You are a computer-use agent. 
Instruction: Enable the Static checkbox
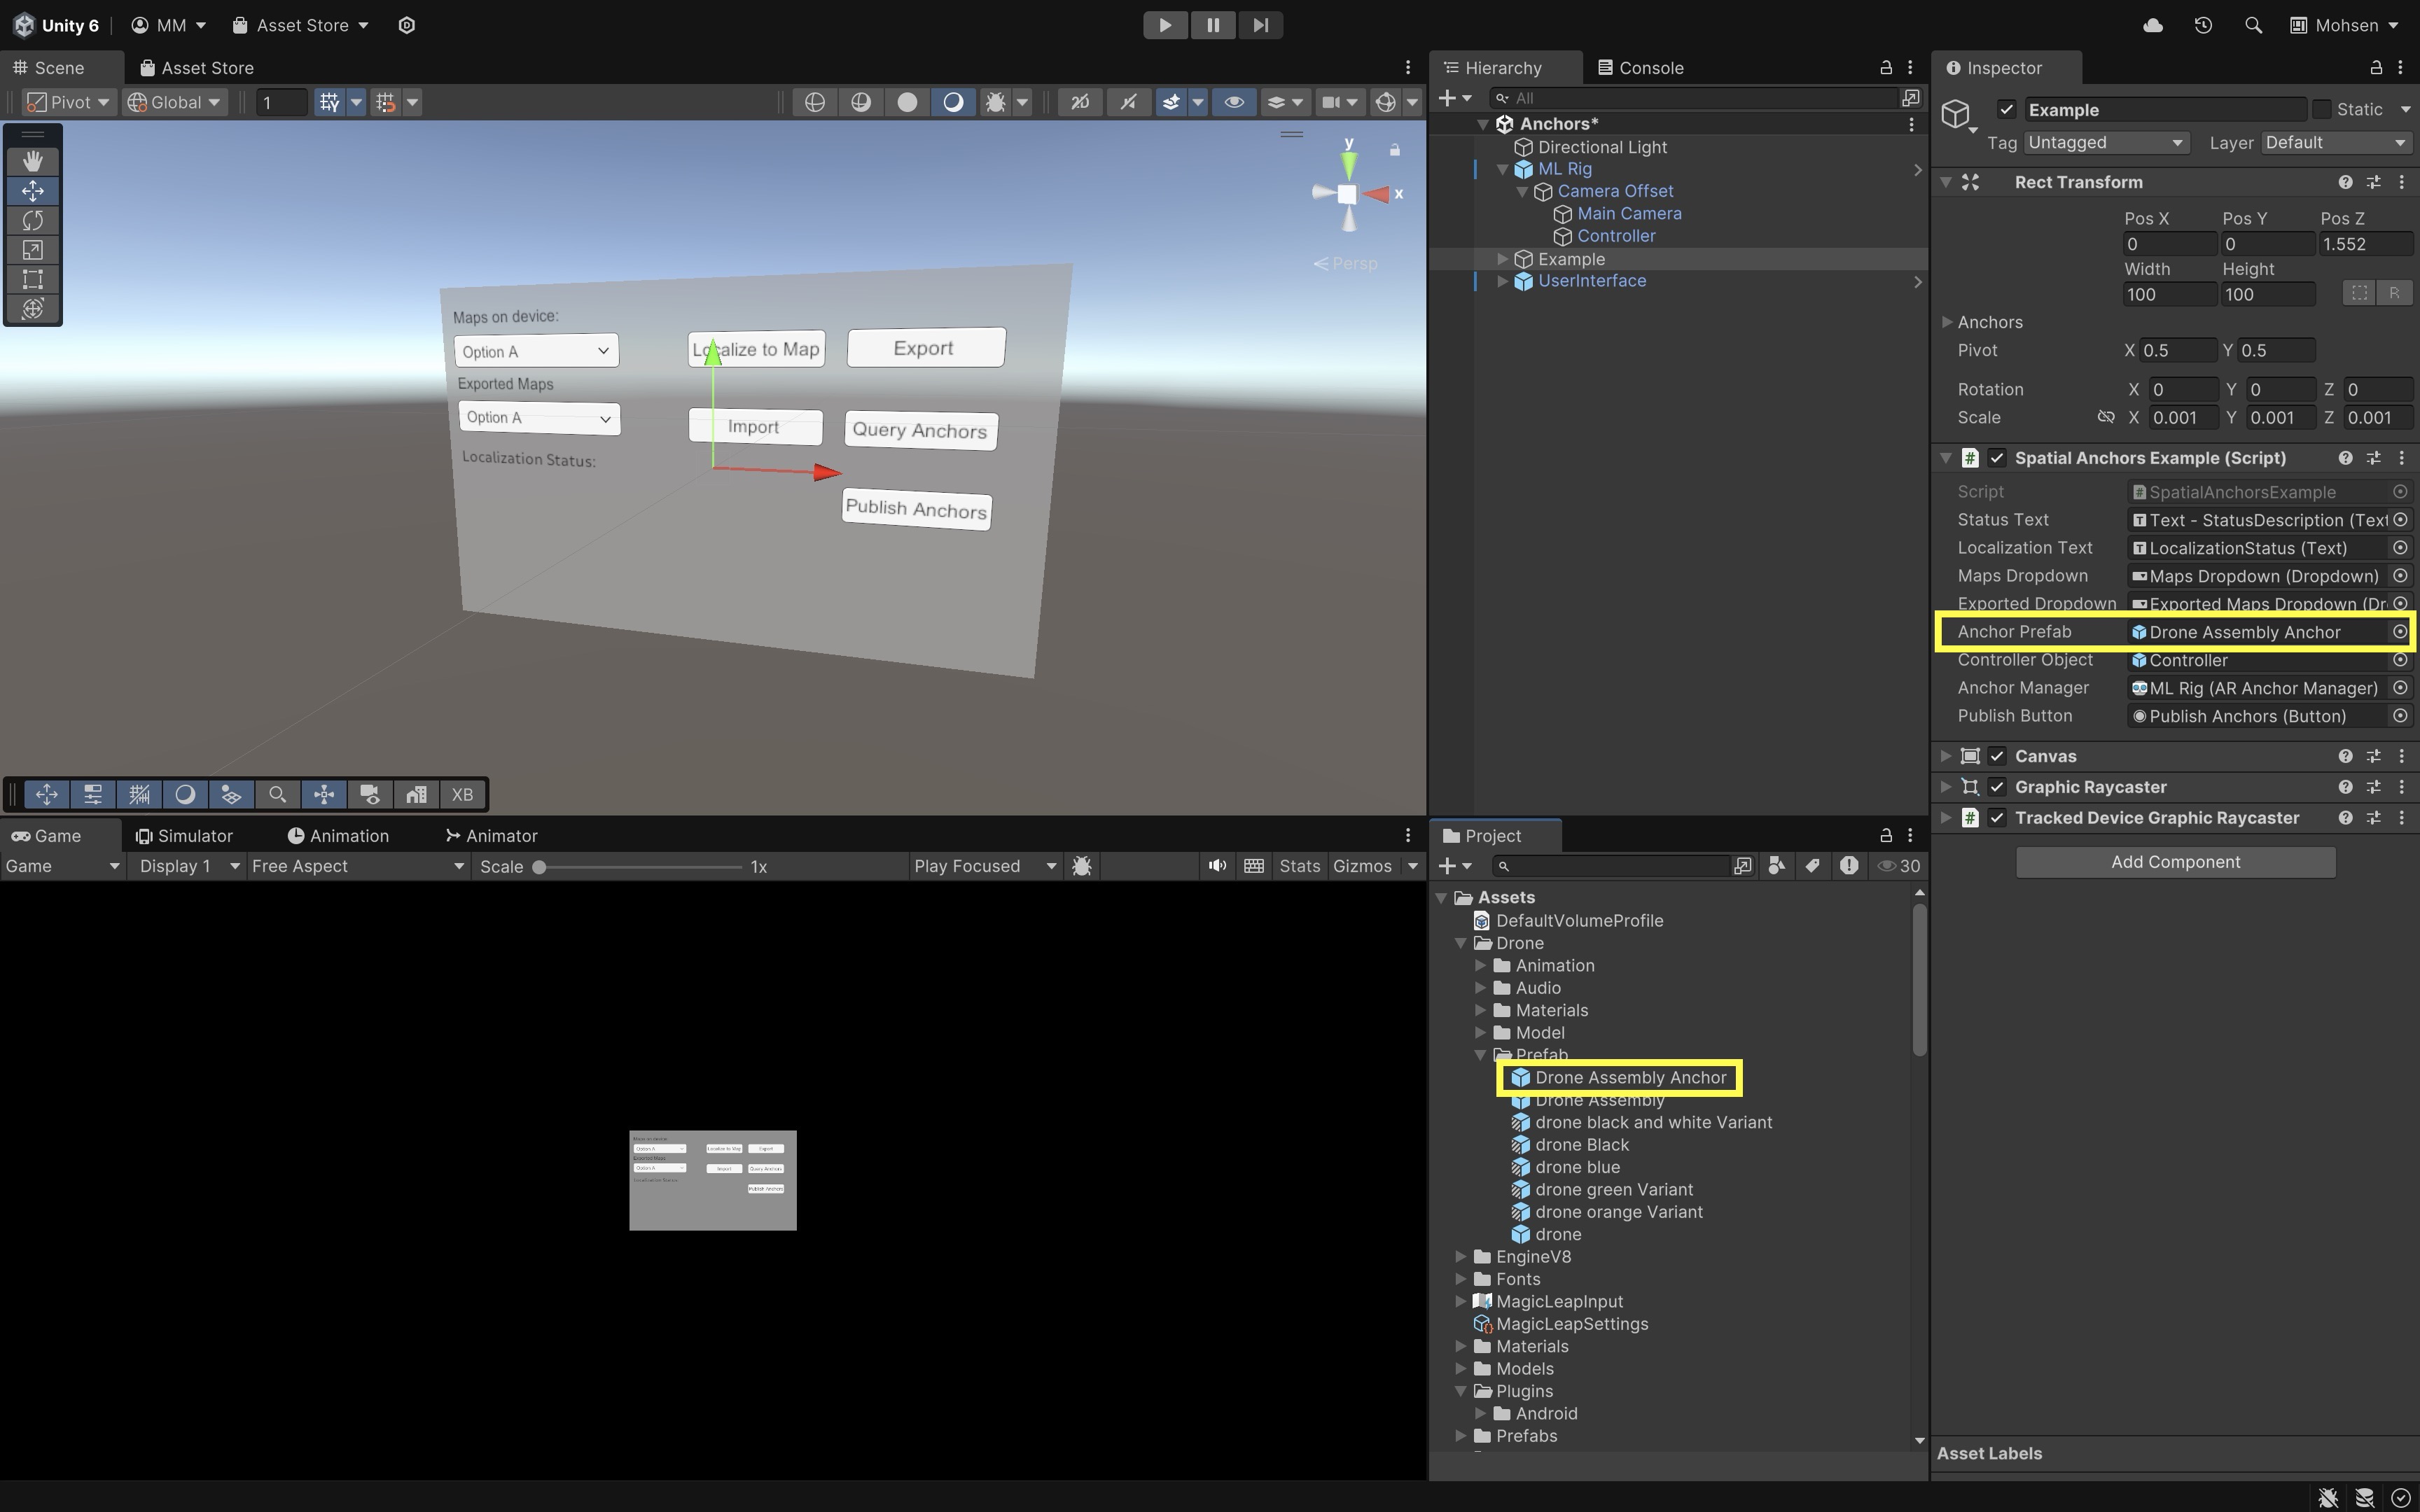(2322, 109)
